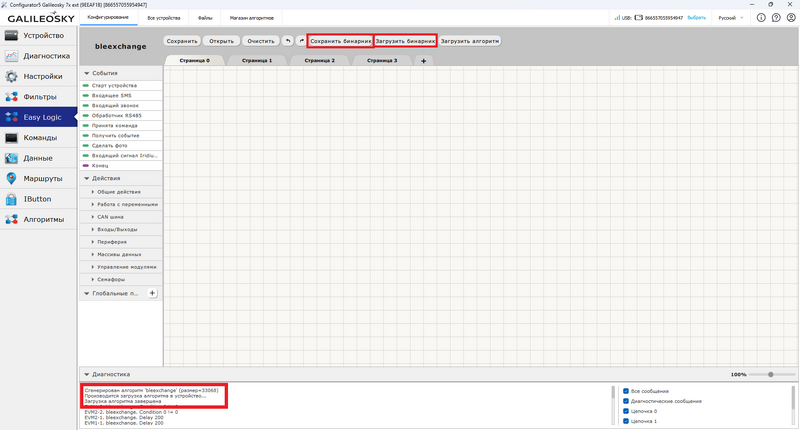Click Сохранить бинарник button
Screen dimensions: 800x430
tap(341, 41)
